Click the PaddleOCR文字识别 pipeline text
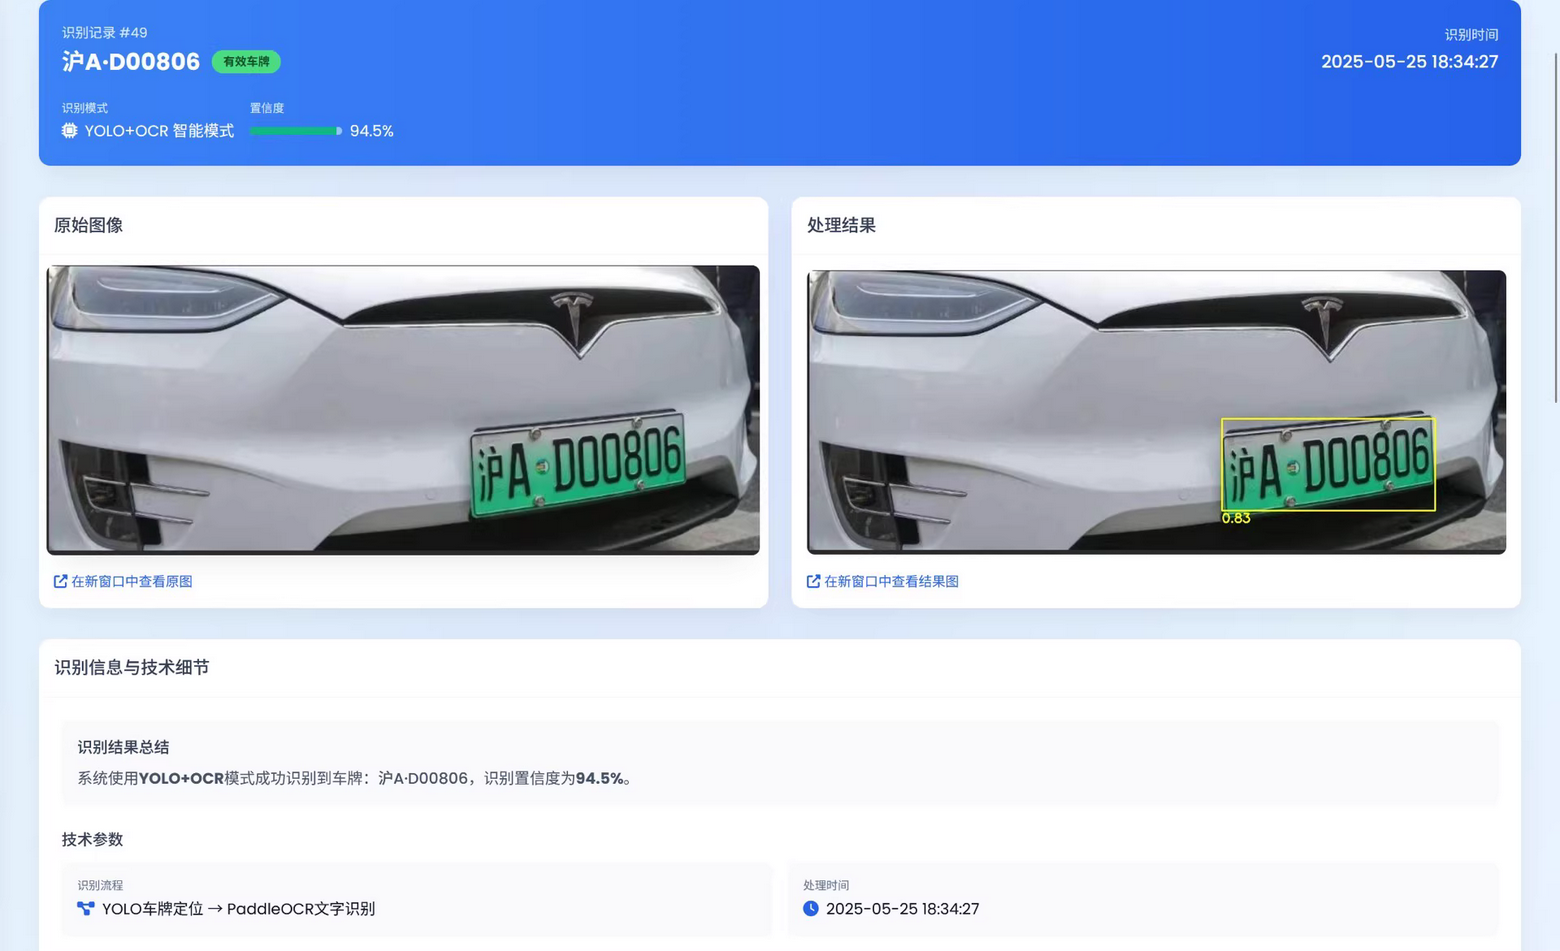 [x=301, y=909]
